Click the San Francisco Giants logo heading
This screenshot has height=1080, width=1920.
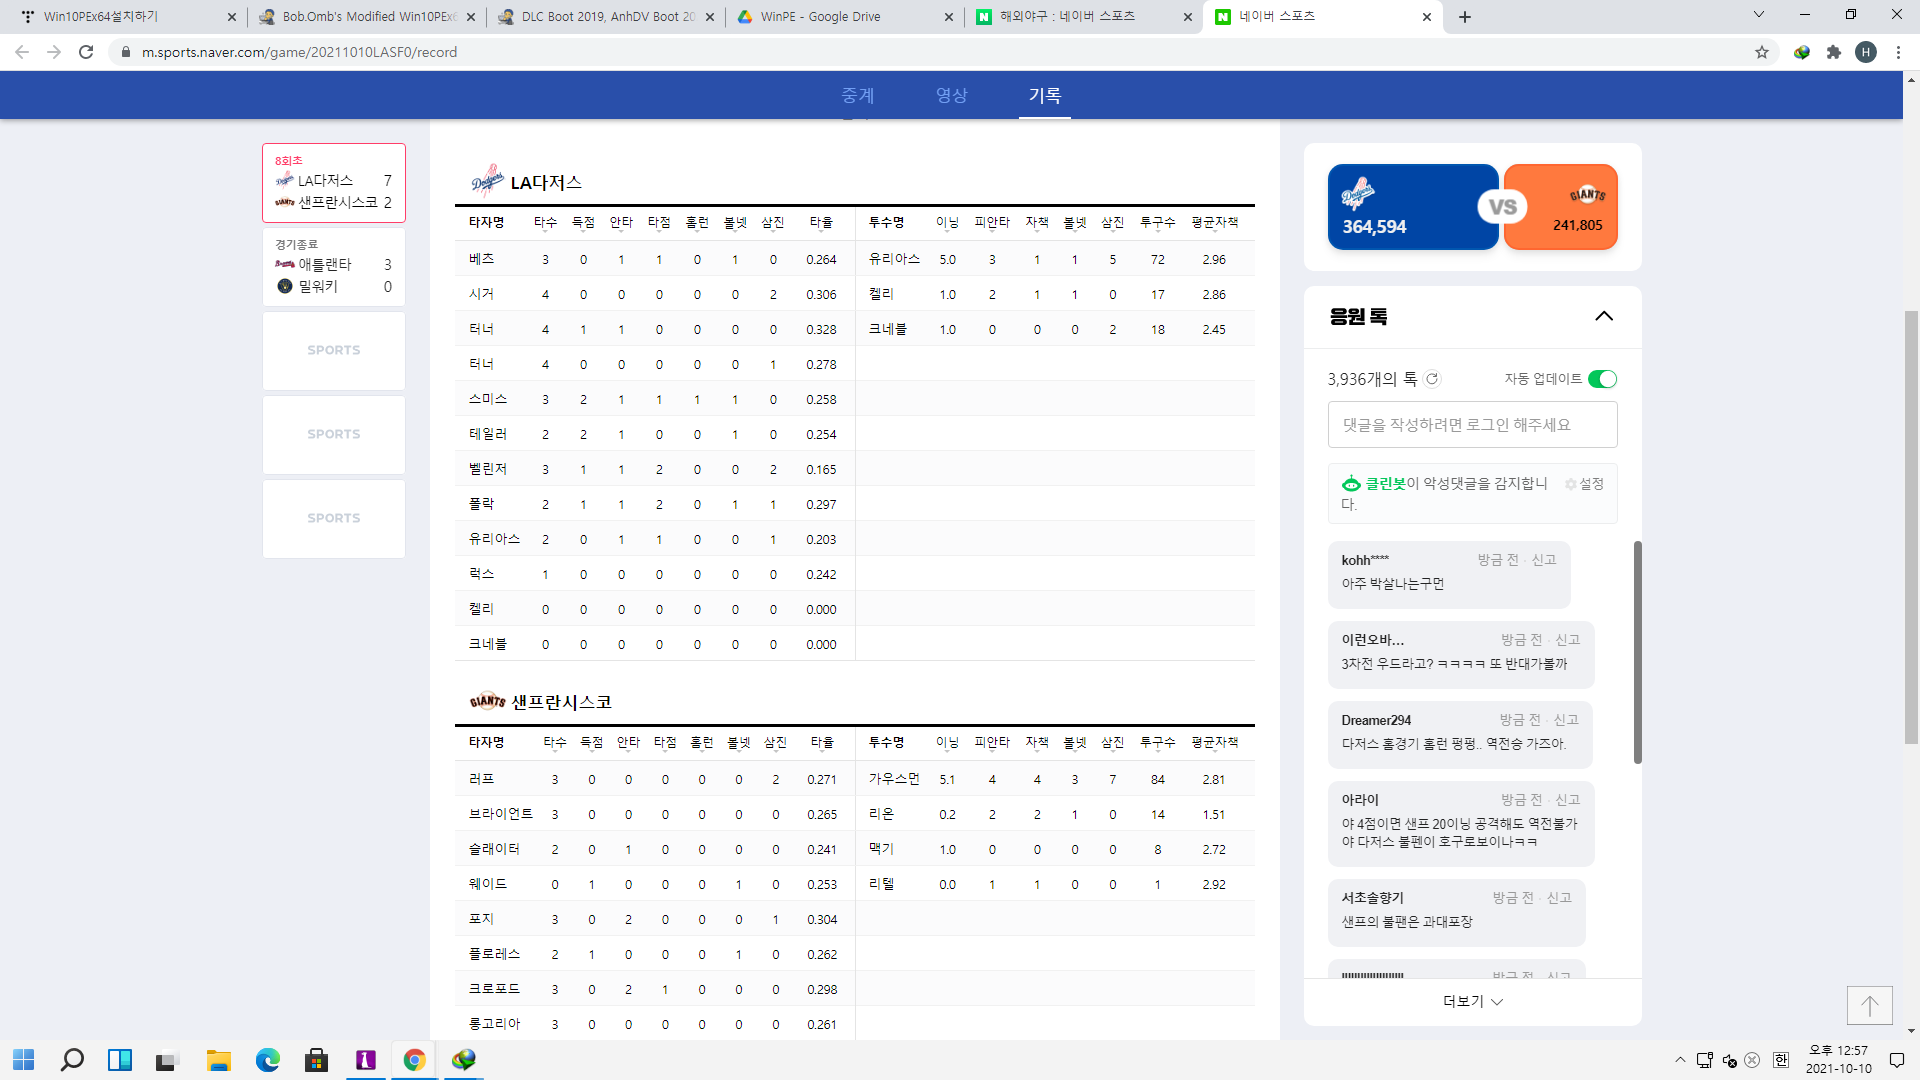[x=488, y=701]
